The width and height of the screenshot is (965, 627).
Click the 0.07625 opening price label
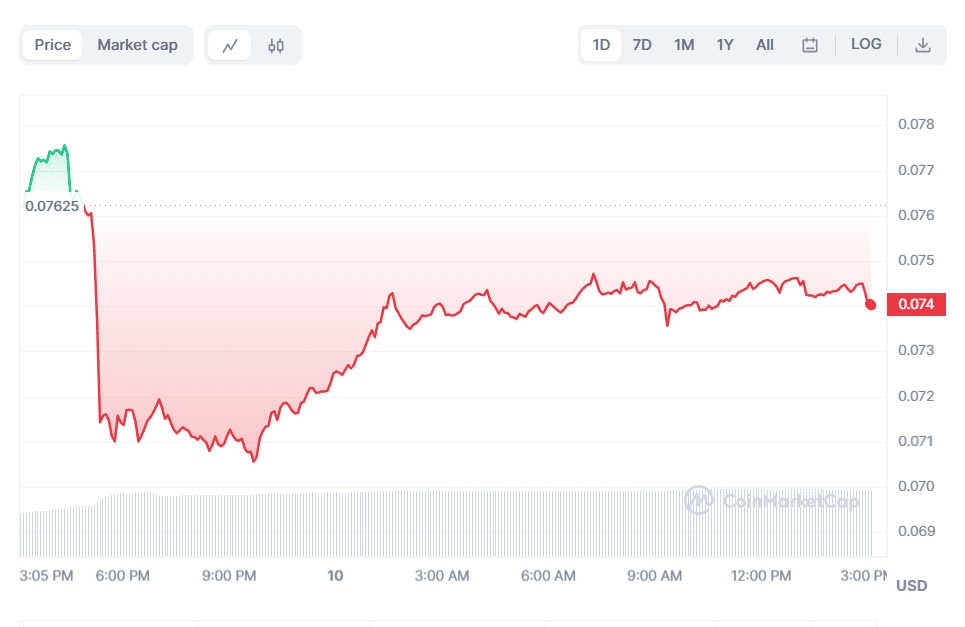click(x=52, y=206)
